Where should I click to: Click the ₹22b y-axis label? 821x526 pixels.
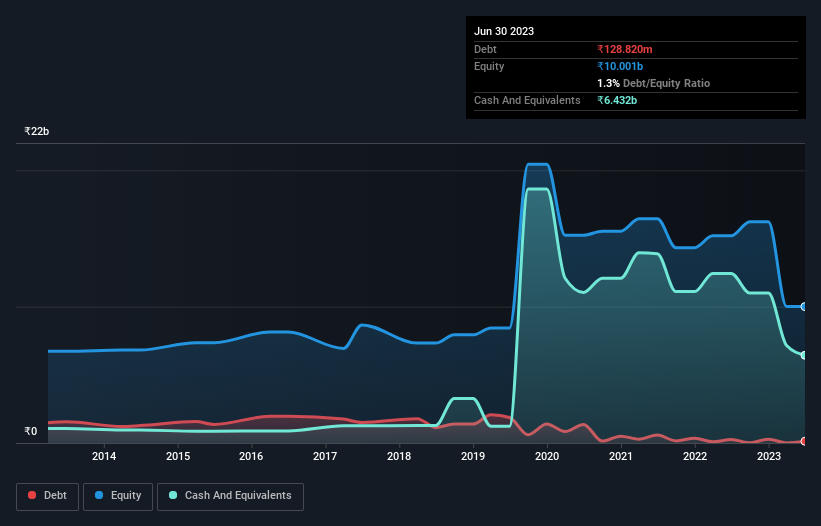(x=37, y=131)
